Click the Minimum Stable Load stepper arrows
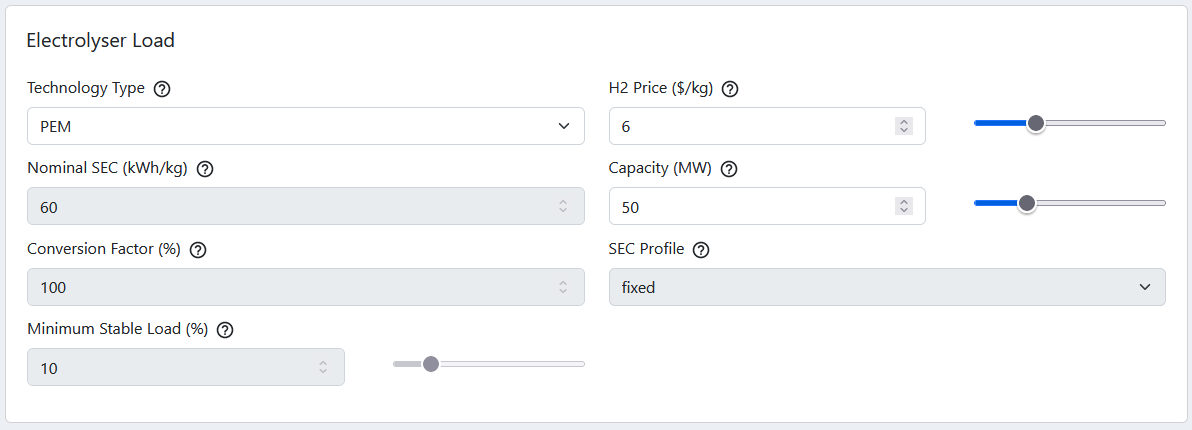This screenshot has height=430, width=1192. (x=323, y=367)
